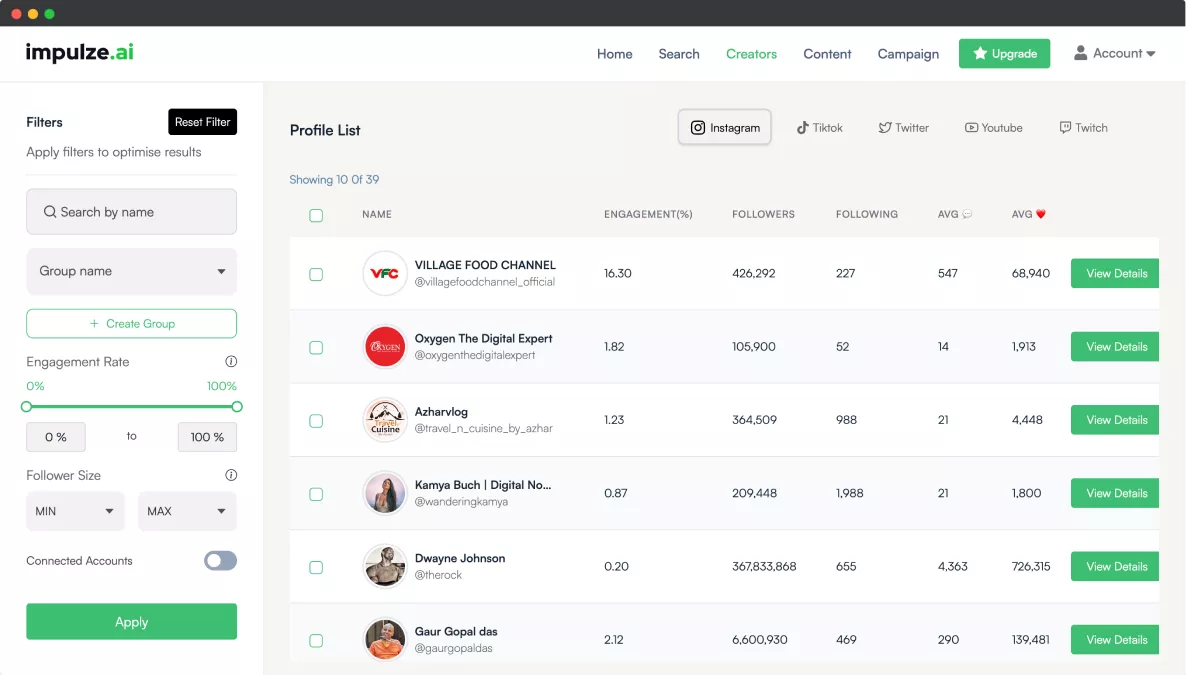1186x675 pixels.
Task: Check the select-all checkbox in table header
Action: pos(316,215)
